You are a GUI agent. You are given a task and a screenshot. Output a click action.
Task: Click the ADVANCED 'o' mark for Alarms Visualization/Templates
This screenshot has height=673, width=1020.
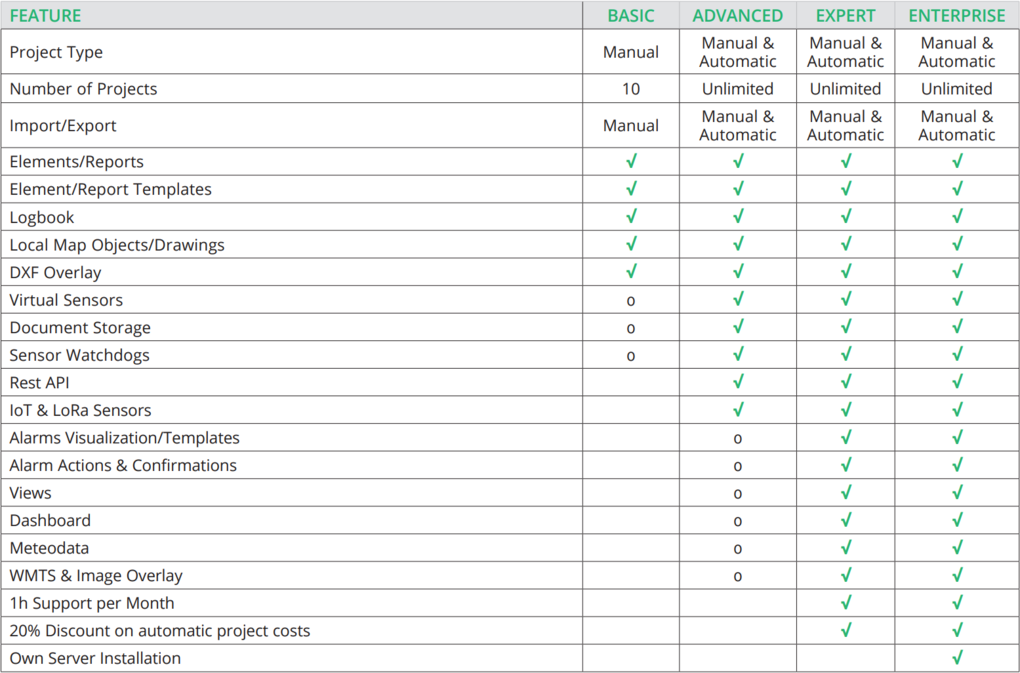[x=738, y=439]
